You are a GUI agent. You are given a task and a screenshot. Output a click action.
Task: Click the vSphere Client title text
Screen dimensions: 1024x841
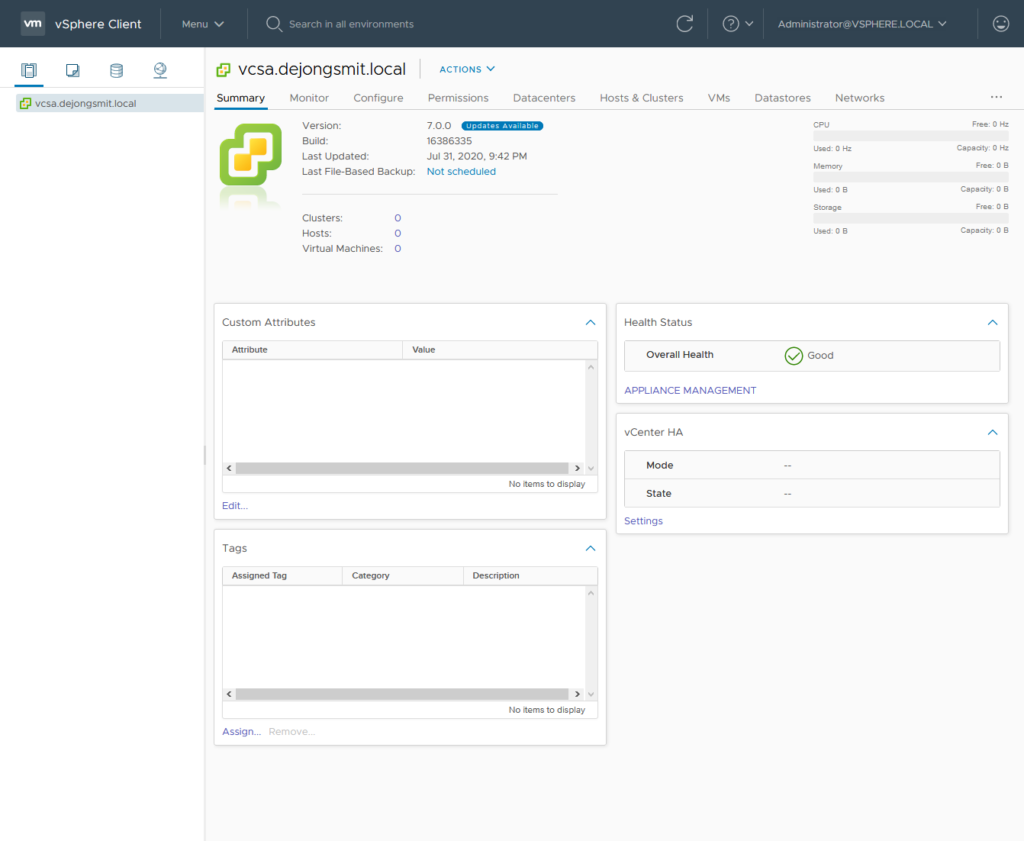(98, 24)
